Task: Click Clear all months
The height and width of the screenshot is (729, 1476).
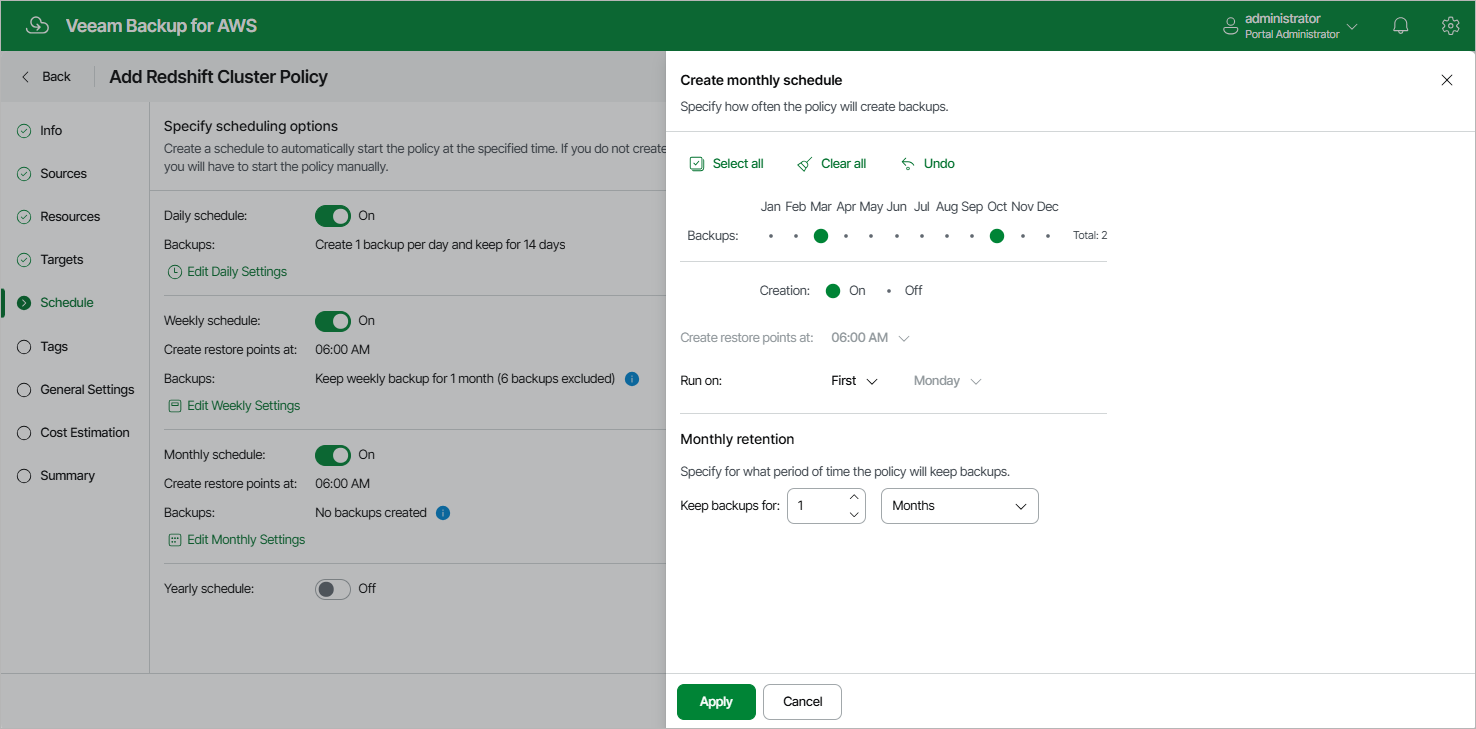Action: 832,164
